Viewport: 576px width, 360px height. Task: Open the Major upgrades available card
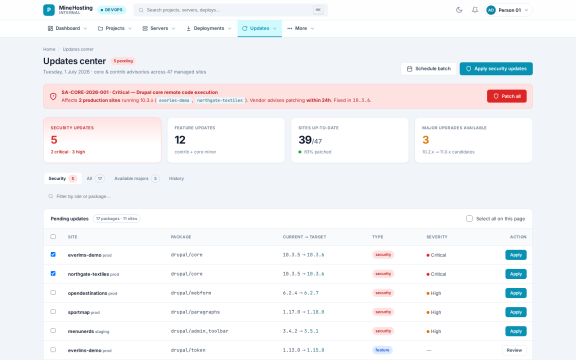(474, 140)
